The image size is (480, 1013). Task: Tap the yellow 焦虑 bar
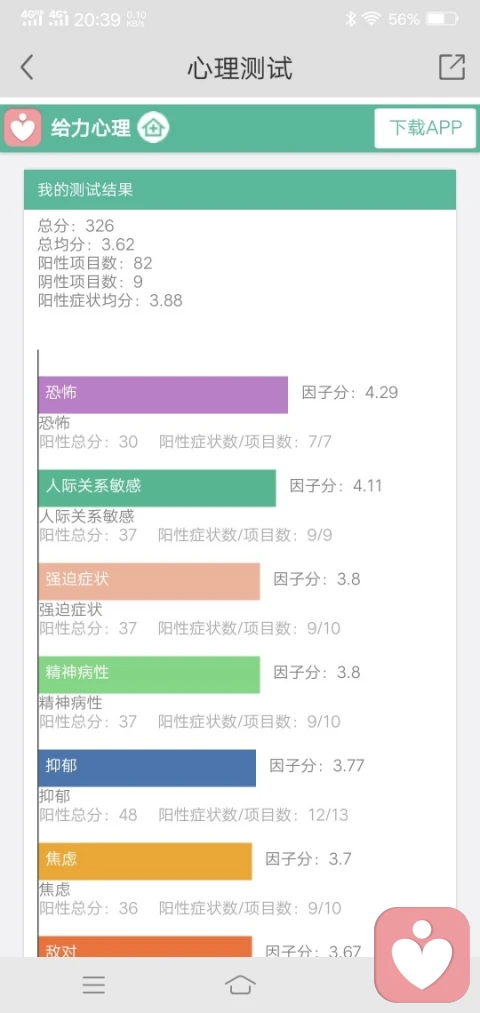tap(145, 861)
